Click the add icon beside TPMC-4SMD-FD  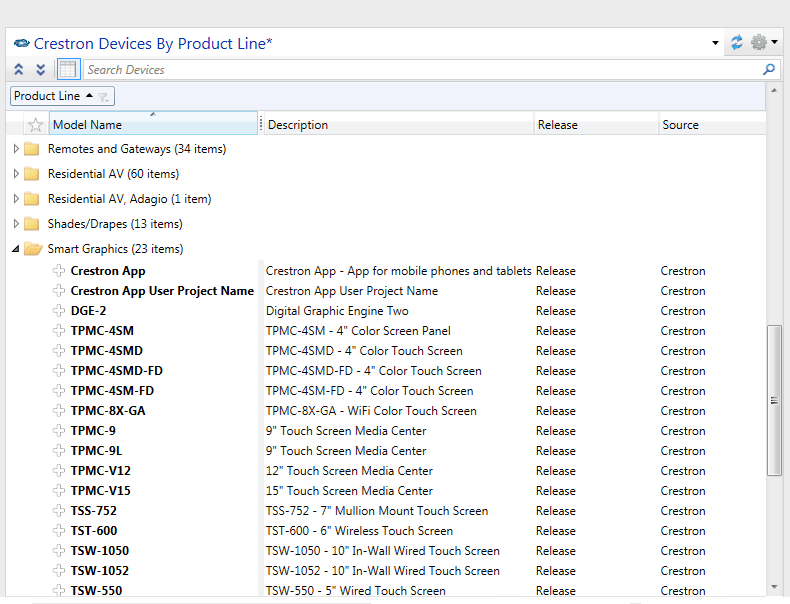(59, 370)
